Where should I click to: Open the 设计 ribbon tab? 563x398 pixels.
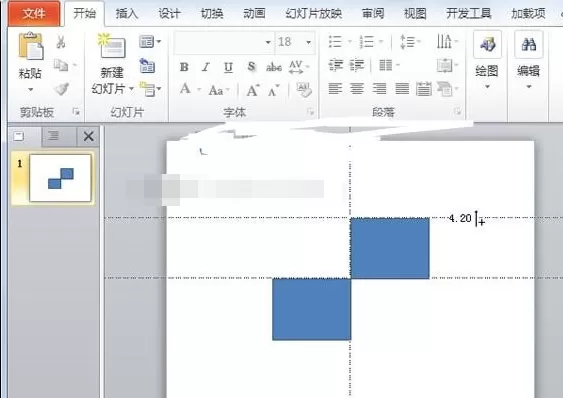[169, 14]
